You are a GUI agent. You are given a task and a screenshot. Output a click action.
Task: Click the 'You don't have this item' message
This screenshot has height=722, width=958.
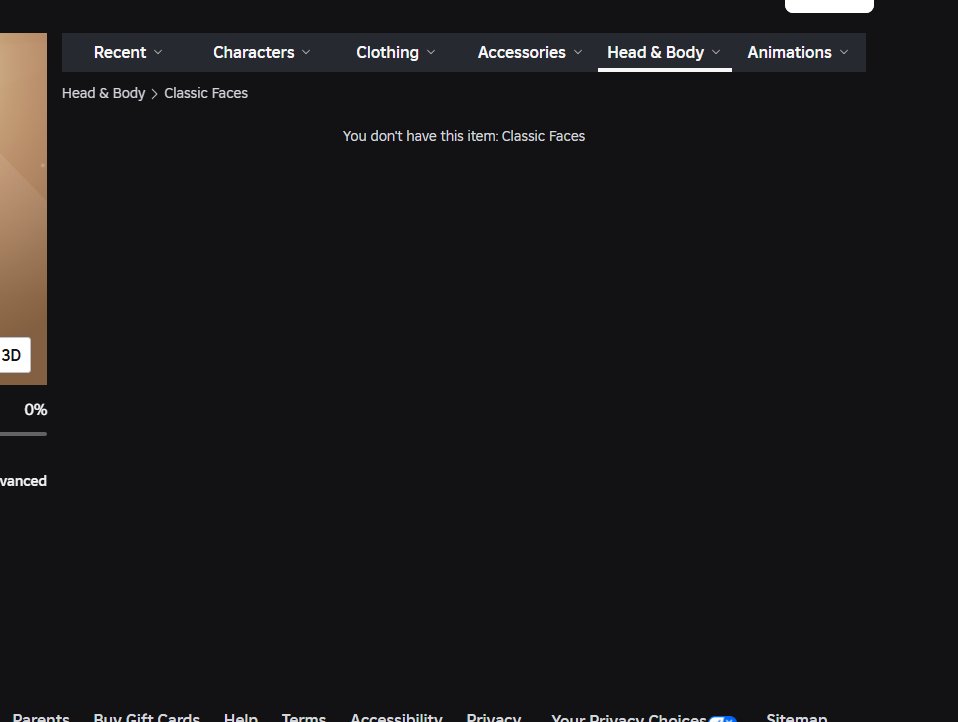(464, 136)
